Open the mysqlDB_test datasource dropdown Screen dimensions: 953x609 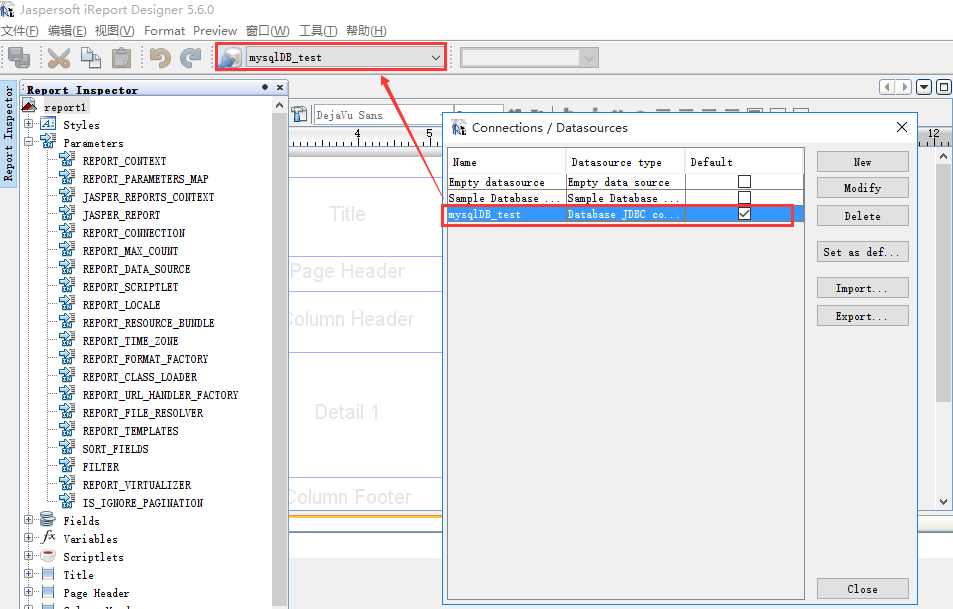[435, 58]
